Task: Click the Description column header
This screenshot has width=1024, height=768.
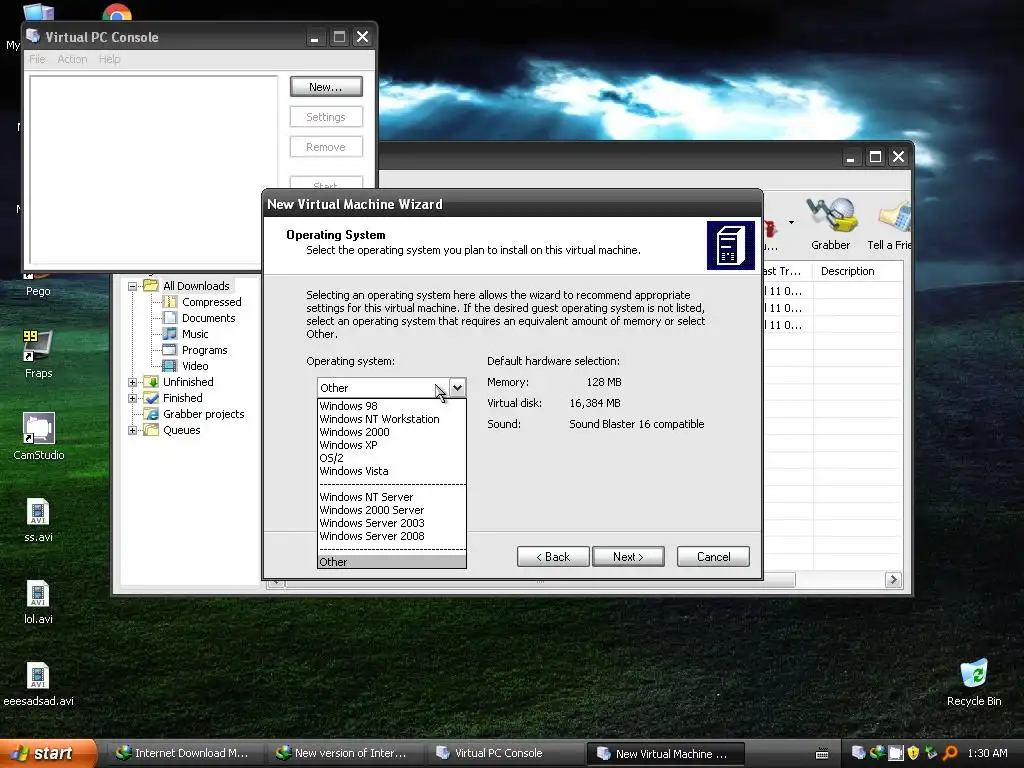Action: pyautogui.click(x=847, y=271)
